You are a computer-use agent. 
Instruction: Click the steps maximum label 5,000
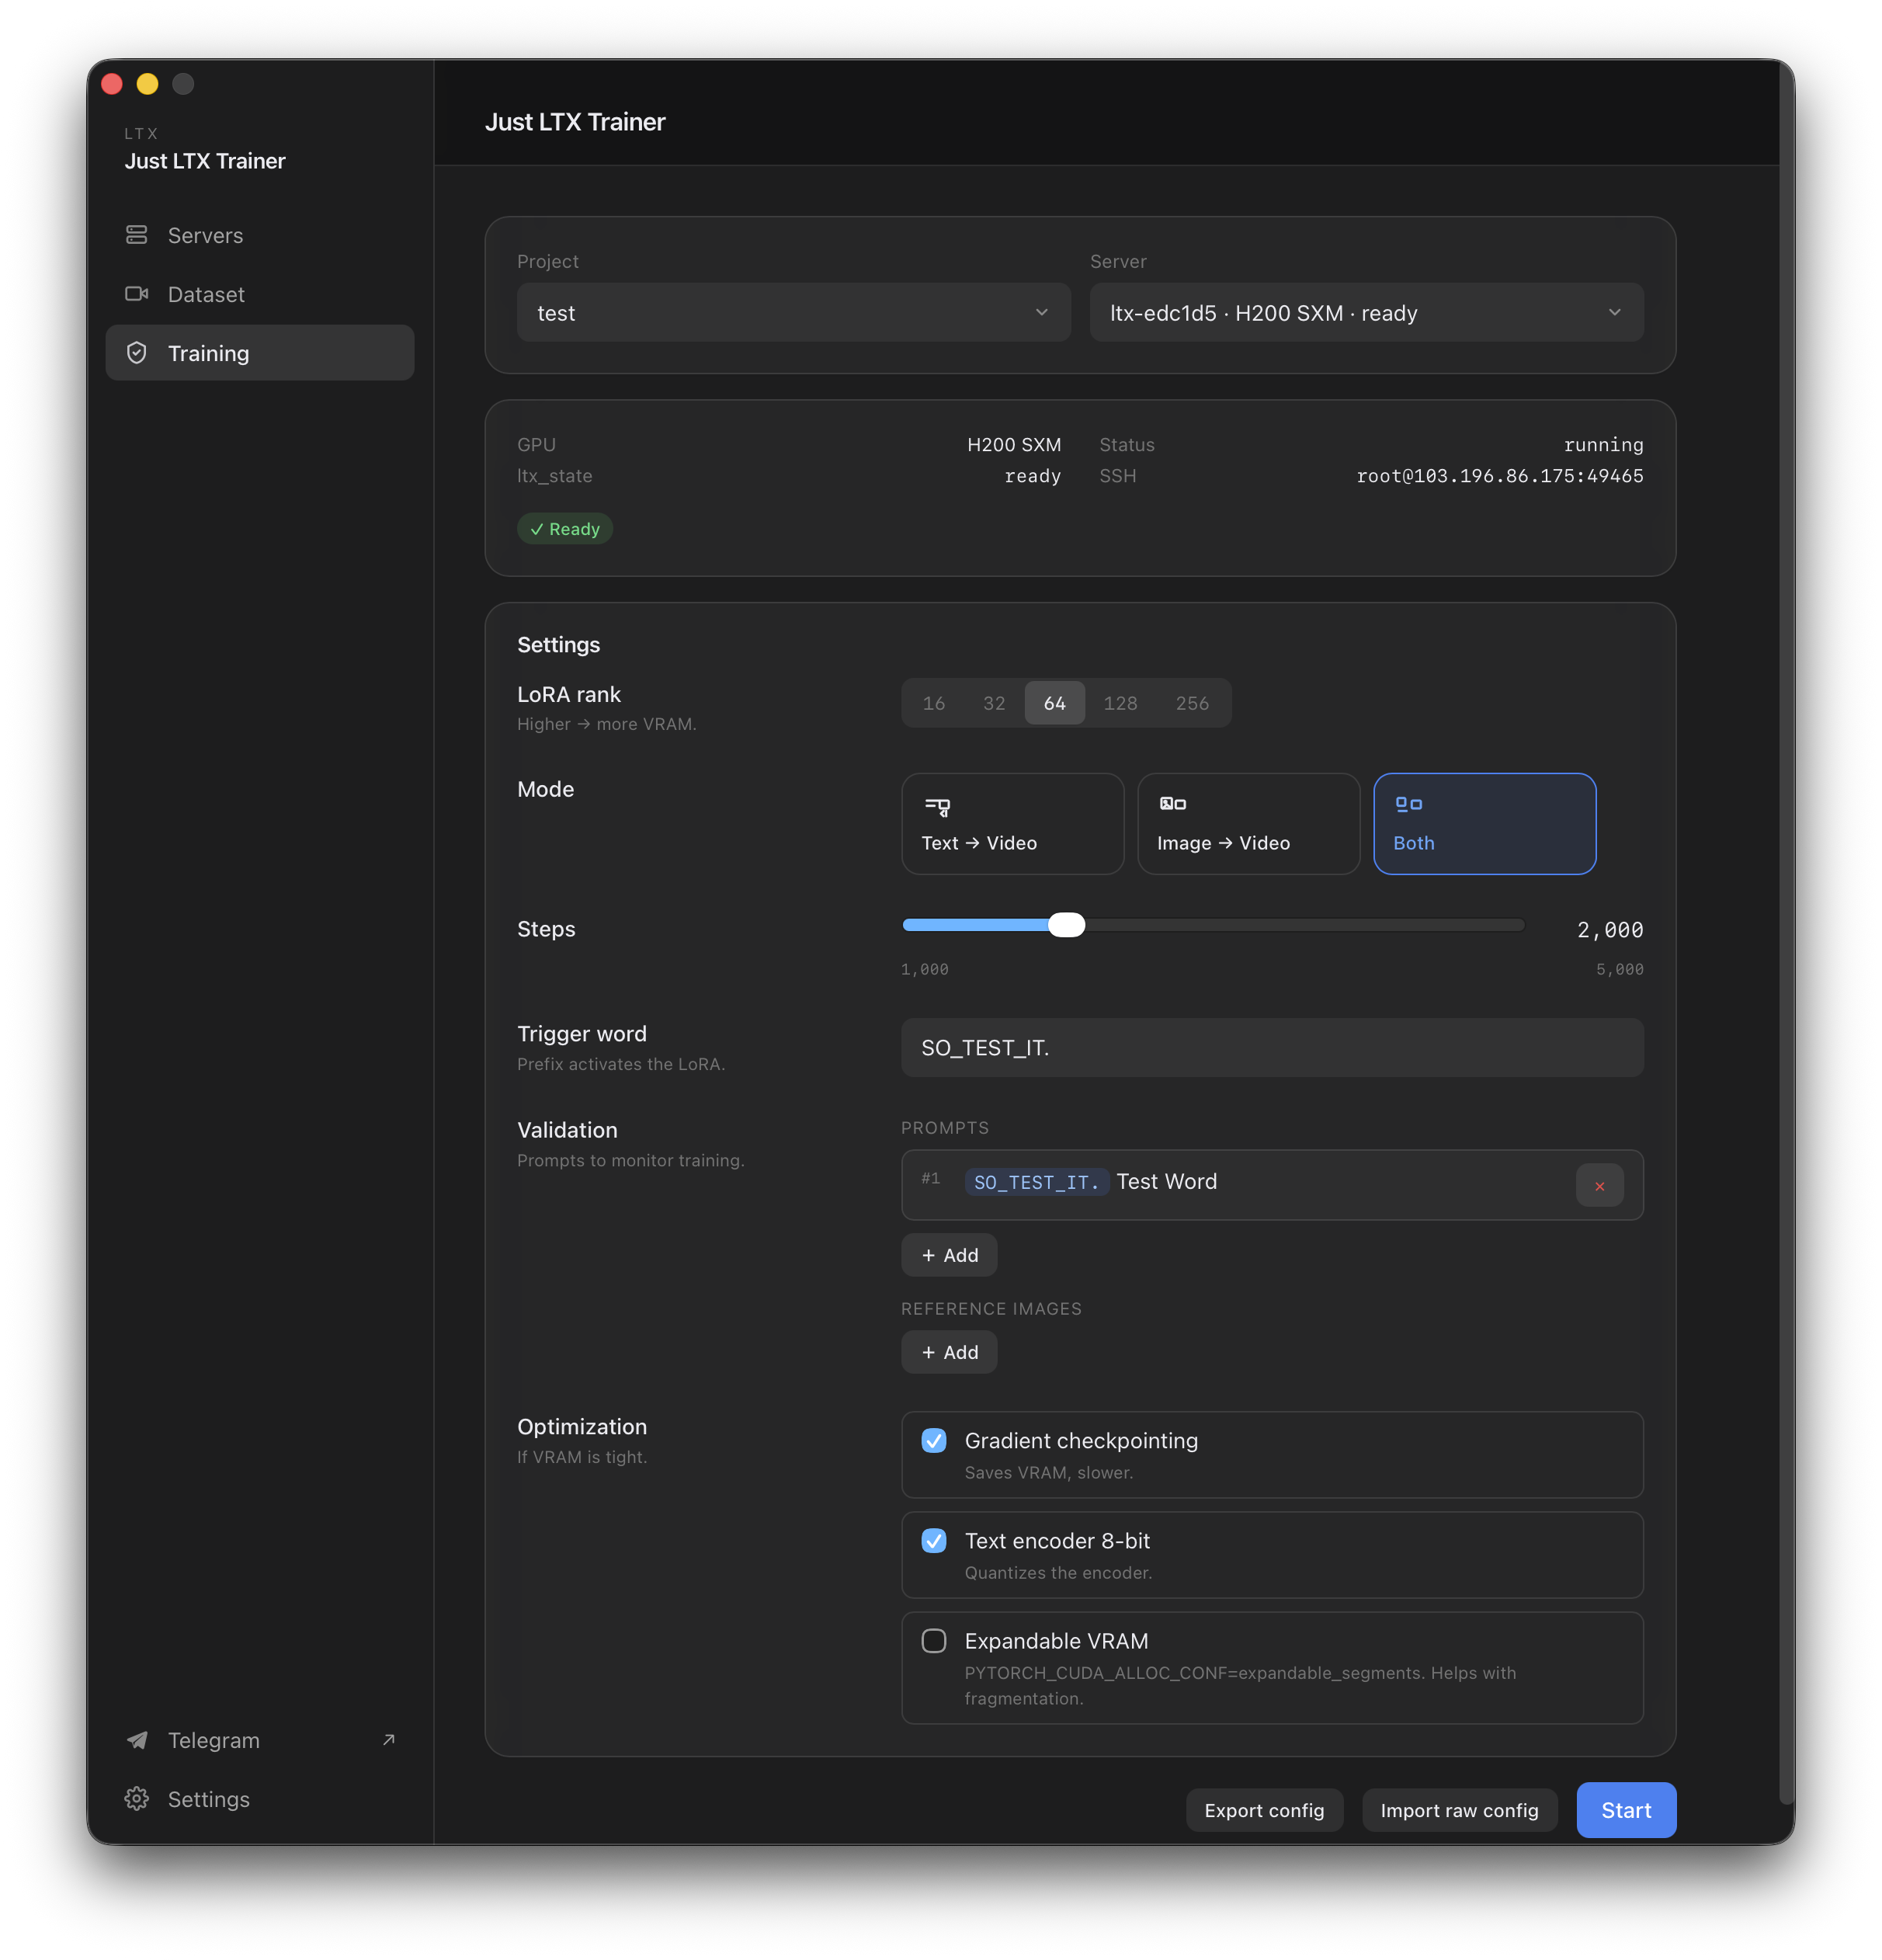point(1619,969)
